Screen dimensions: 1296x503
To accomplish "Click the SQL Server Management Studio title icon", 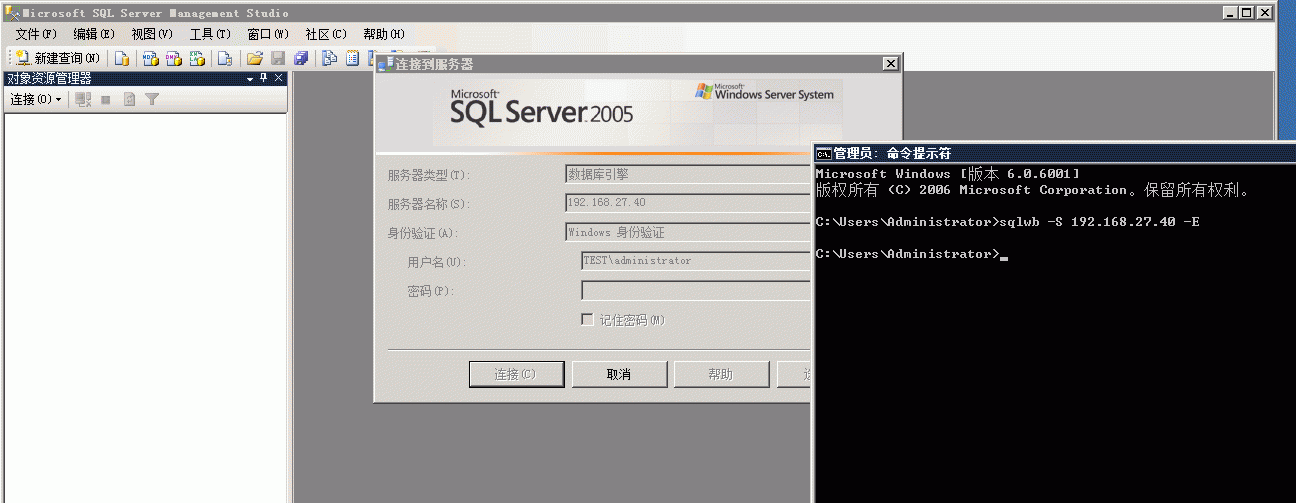I will 11,13.
